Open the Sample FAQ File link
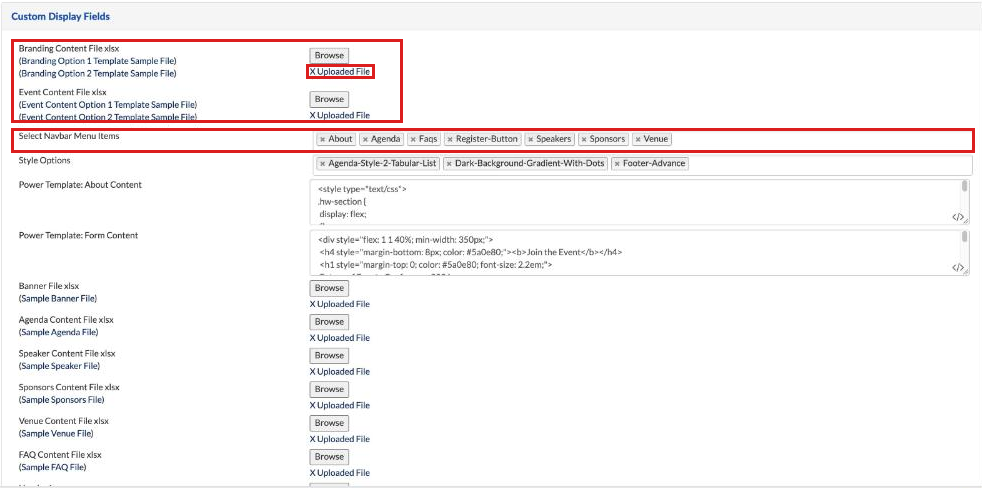Screen dimensions: 982x488 [53, 467]
